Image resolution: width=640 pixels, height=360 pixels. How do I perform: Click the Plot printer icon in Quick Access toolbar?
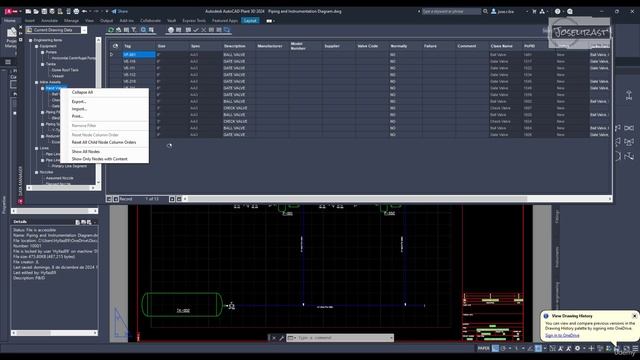[x=76, y=11]
